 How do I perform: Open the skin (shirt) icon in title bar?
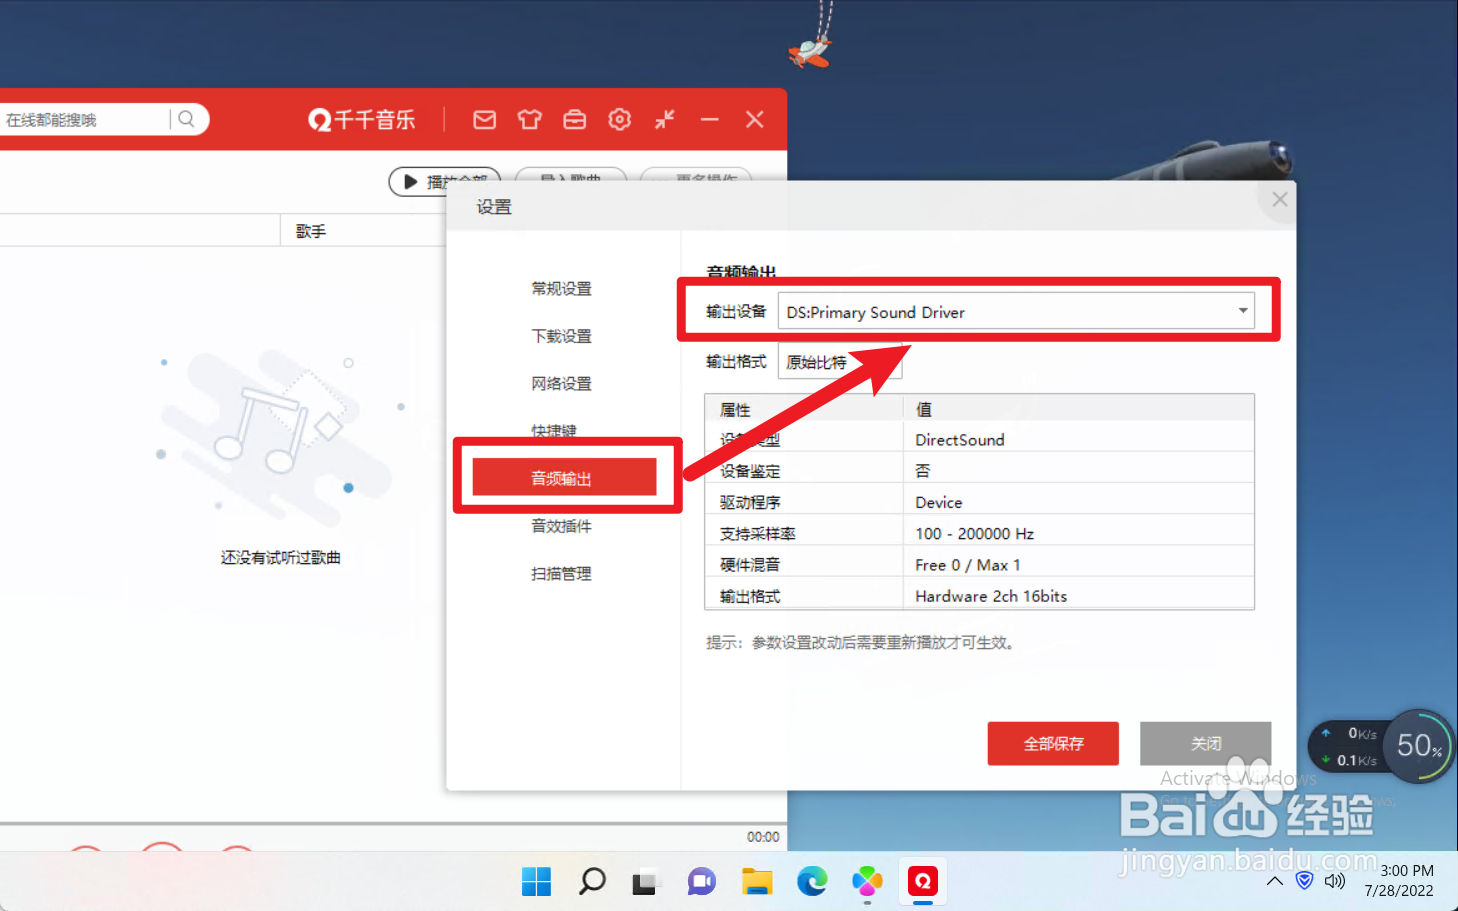point(529,120)
